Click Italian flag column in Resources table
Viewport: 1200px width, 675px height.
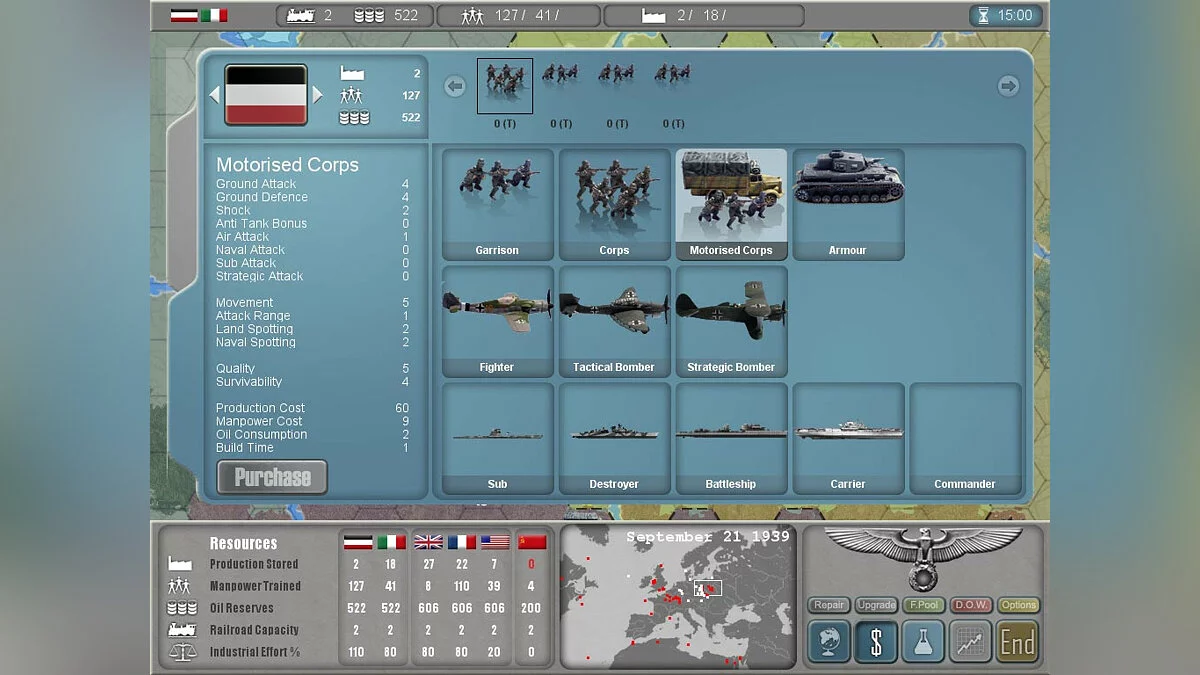[x=391, y=542]
